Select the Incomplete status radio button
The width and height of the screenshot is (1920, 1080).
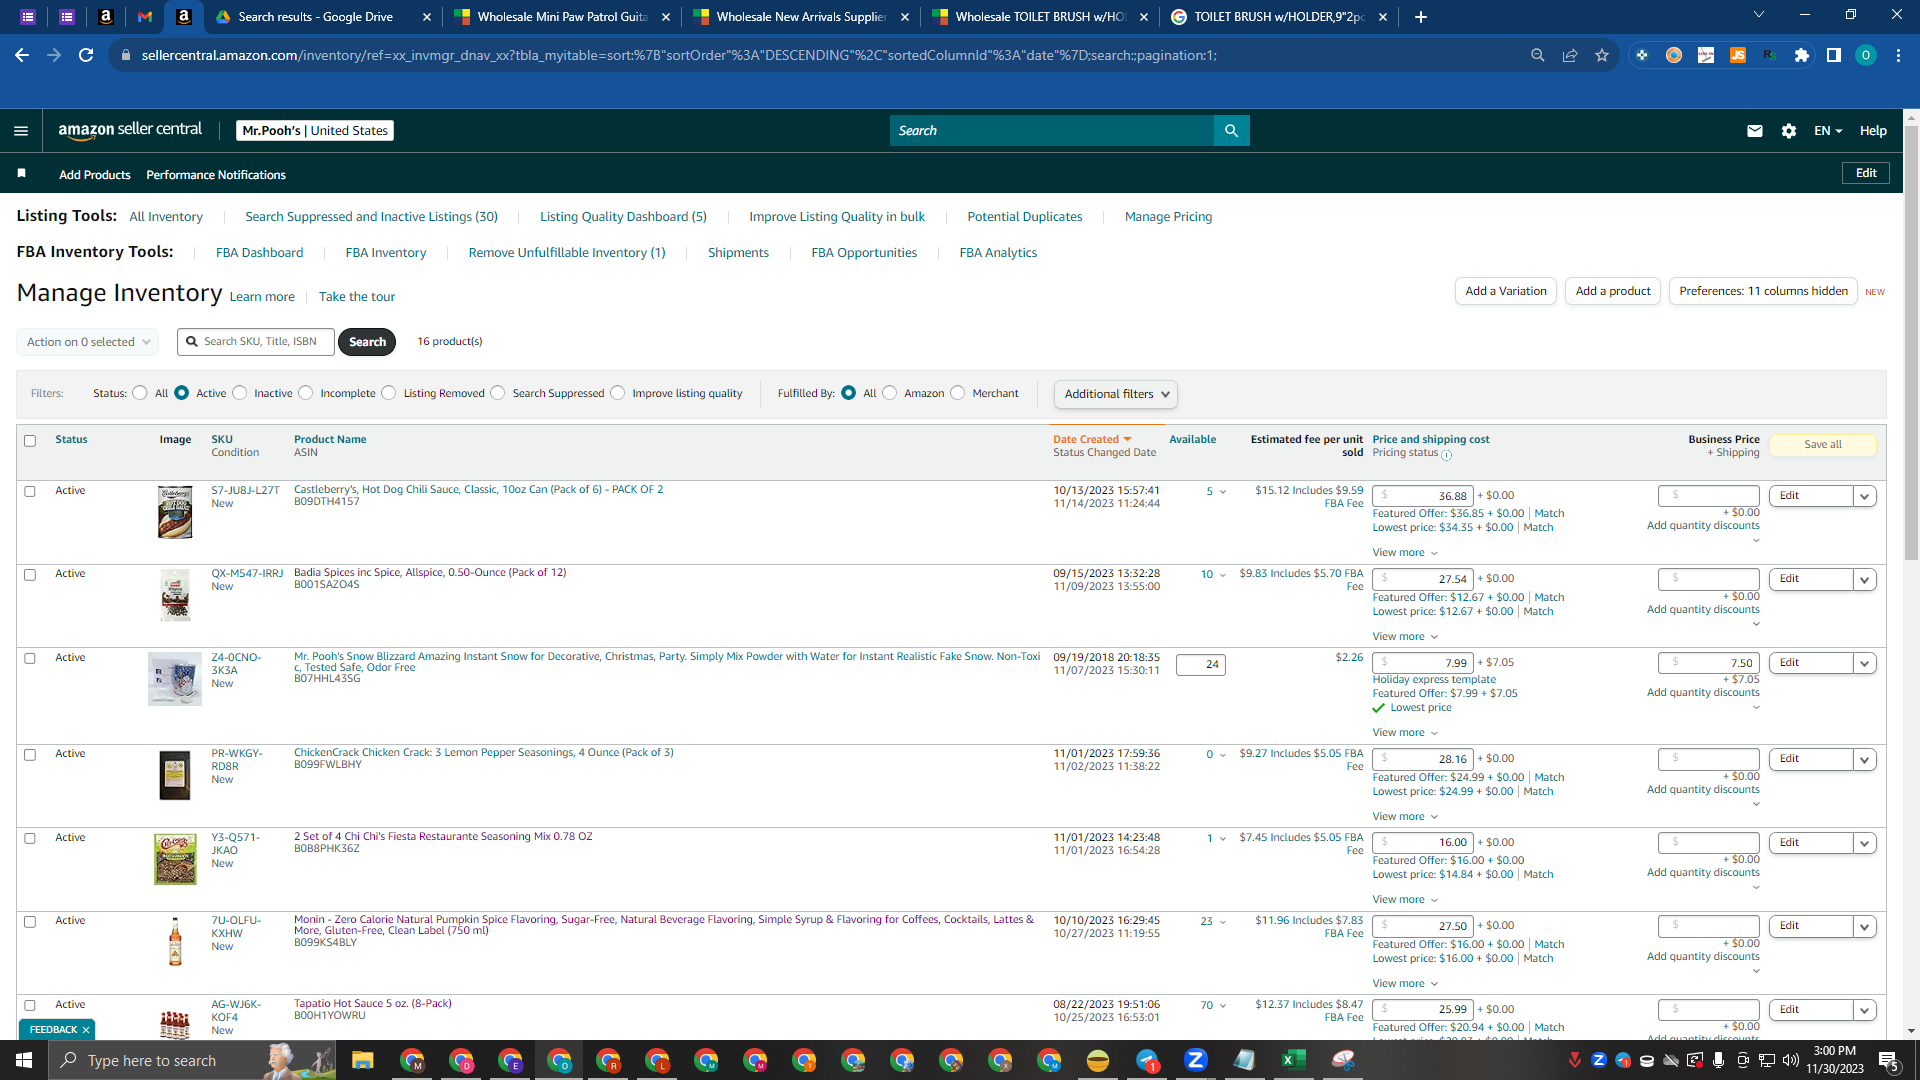point(306,393)
